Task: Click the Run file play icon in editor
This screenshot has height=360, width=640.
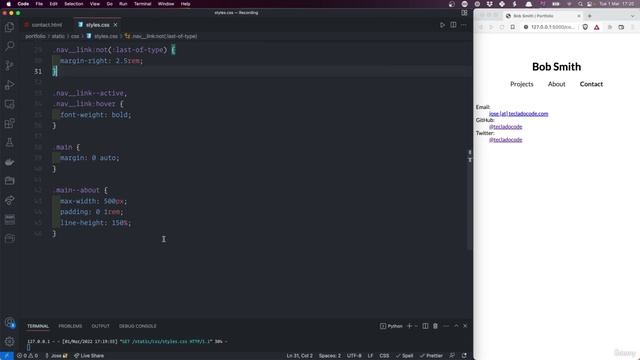Action: [x=442, y=25]
